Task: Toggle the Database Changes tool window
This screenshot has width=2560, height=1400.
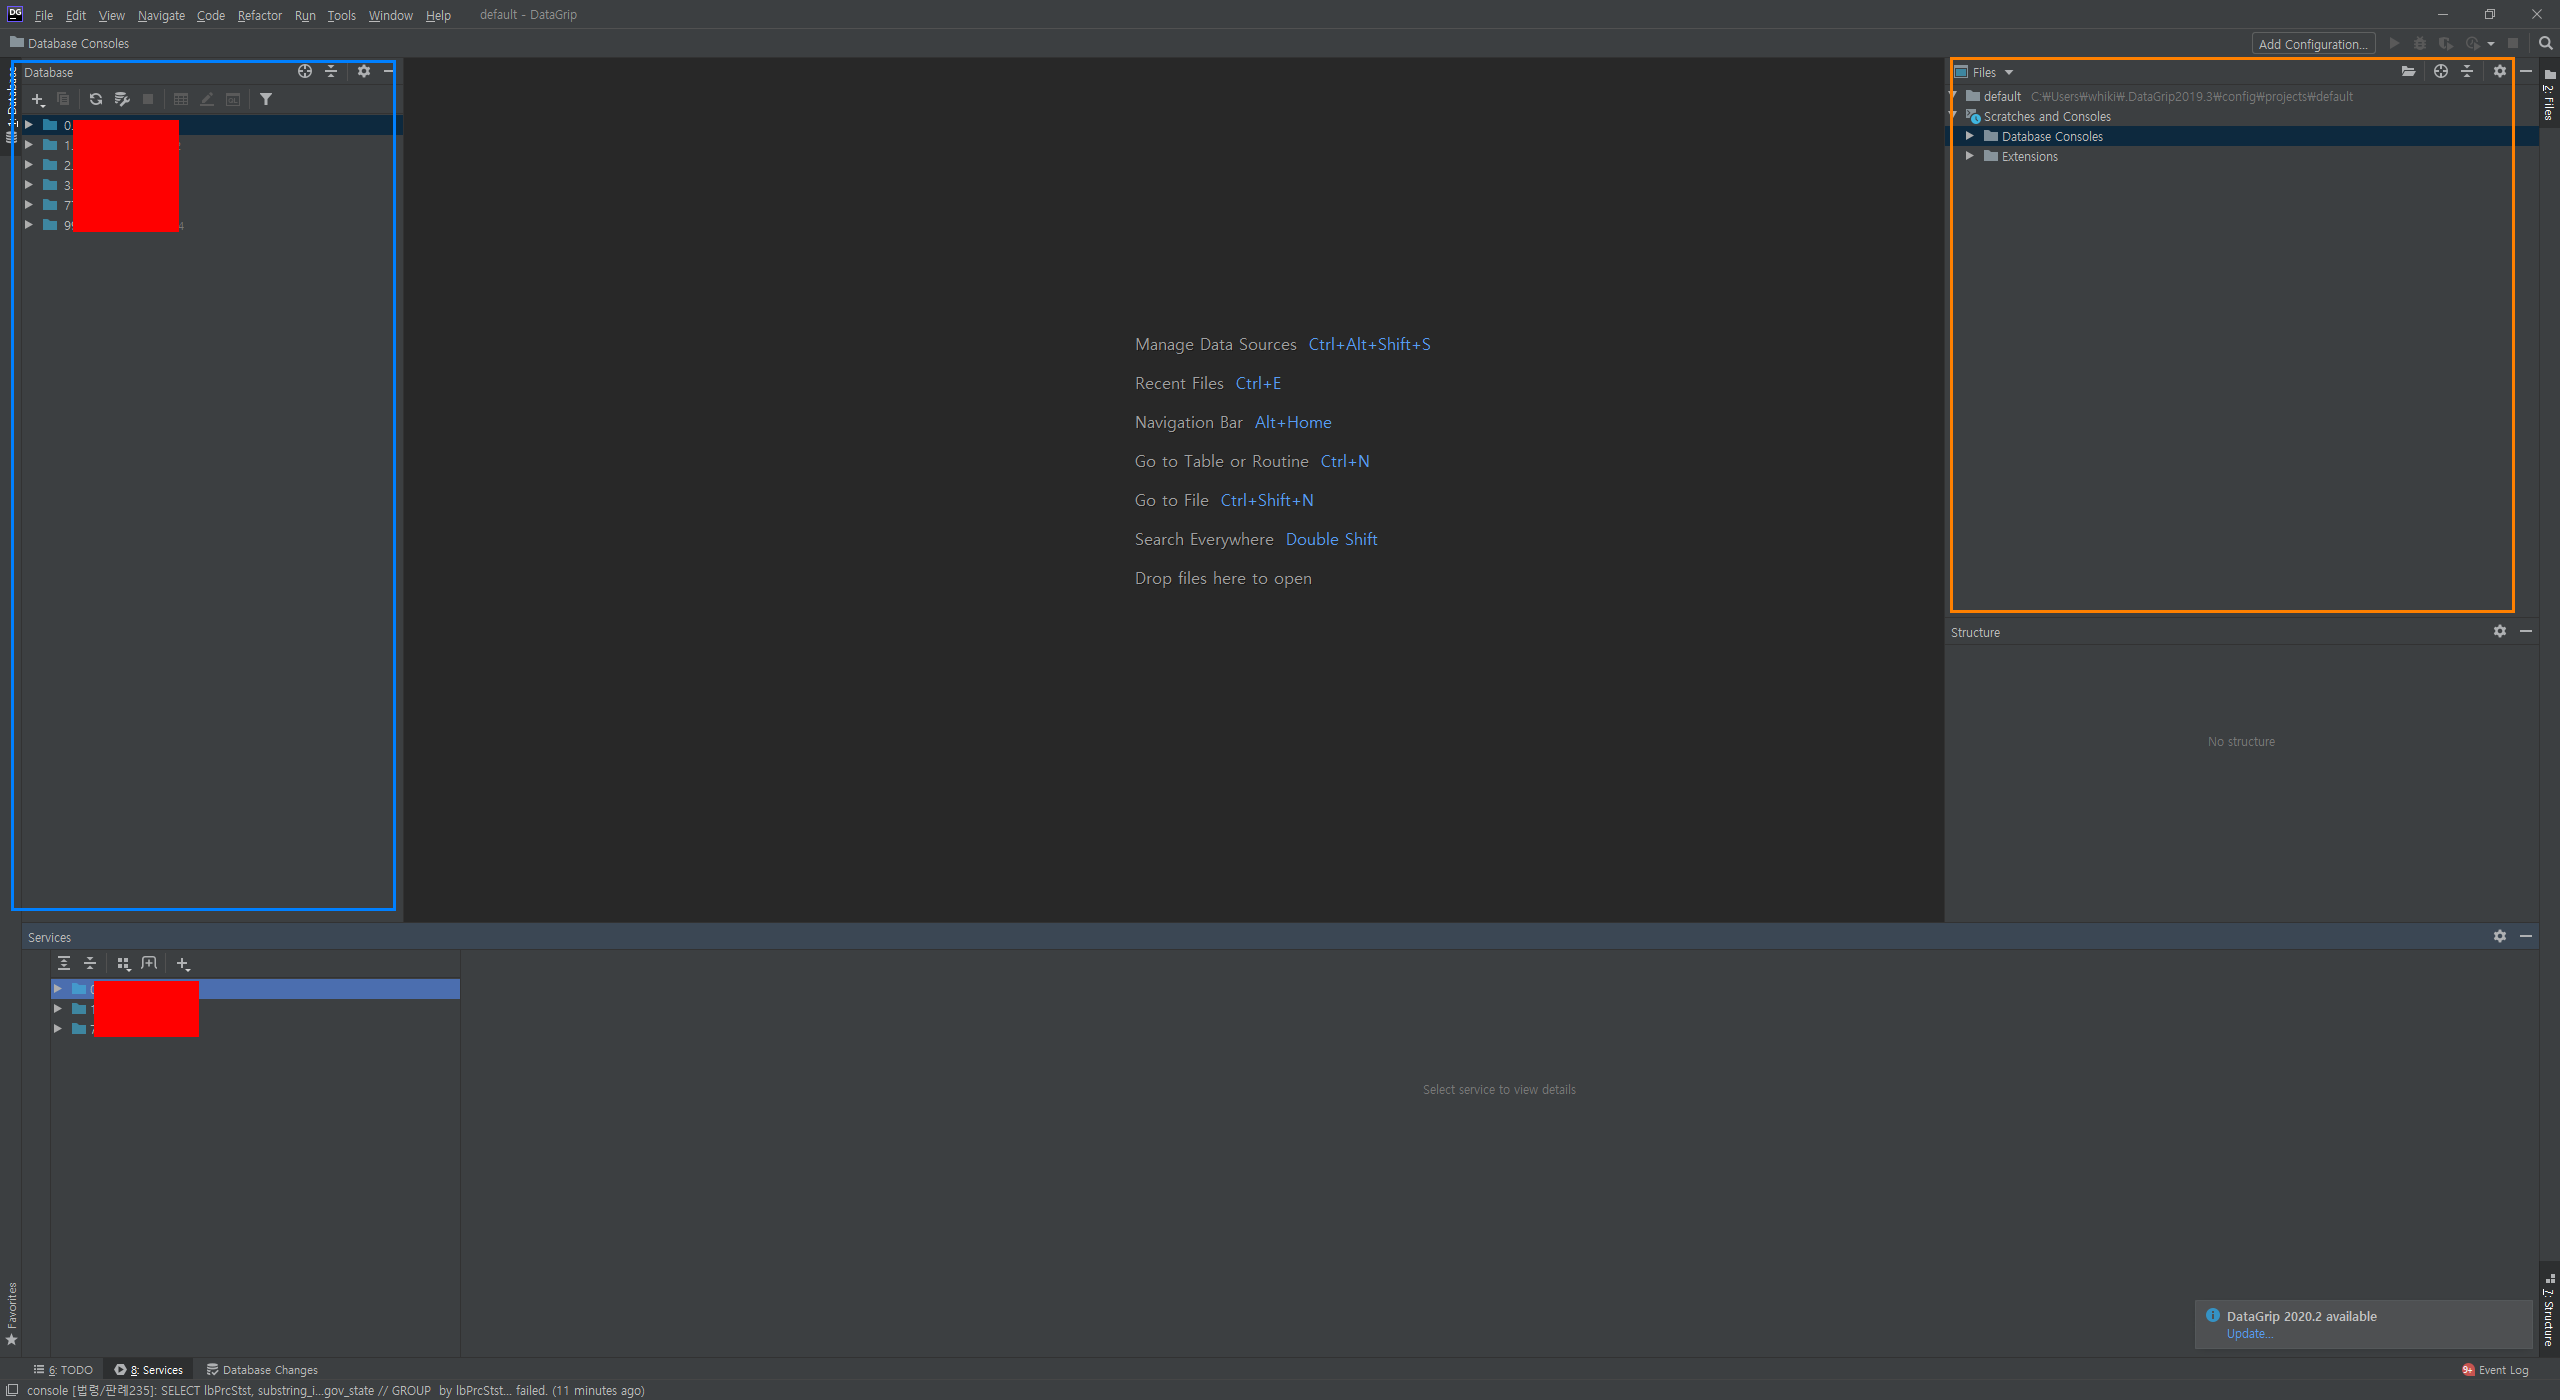Action: 262,1370
